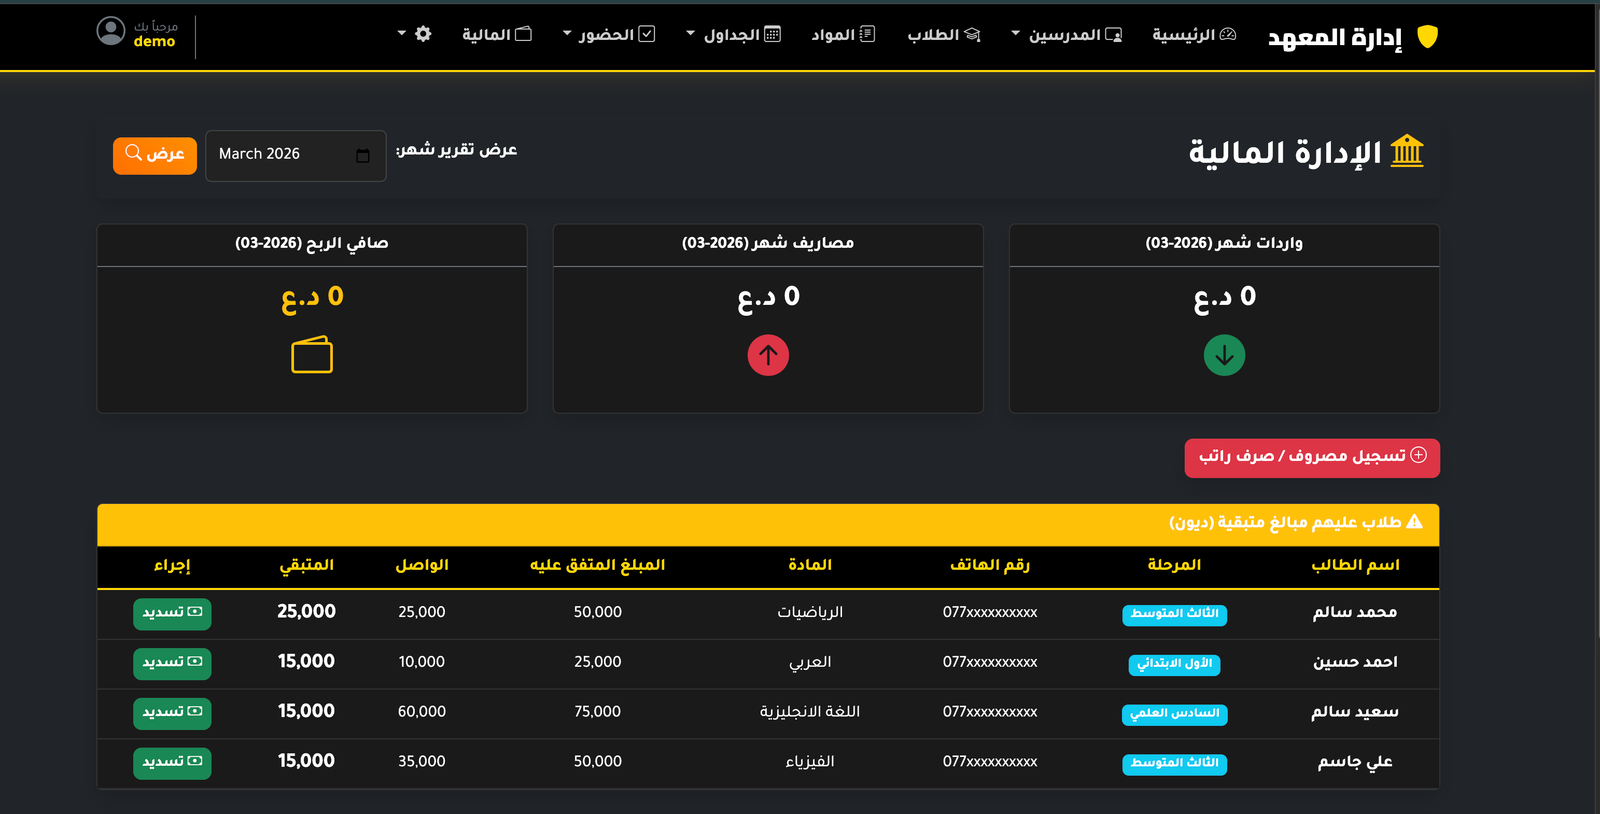The width and height of the screenshot is (1600, 814).
Task: Open the الطلاب students menu item
Action: point(943,35)
